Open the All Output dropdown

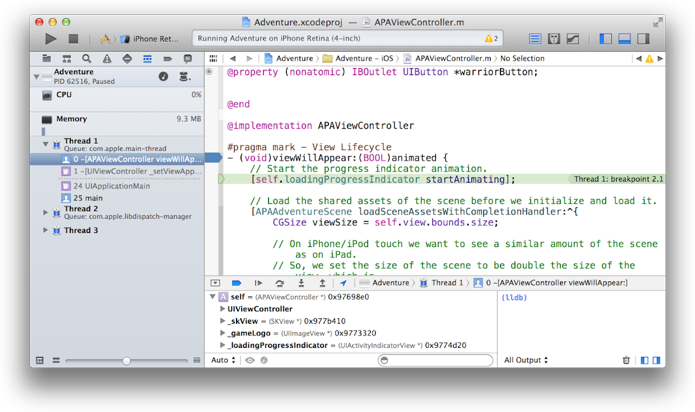coord(526,360)
